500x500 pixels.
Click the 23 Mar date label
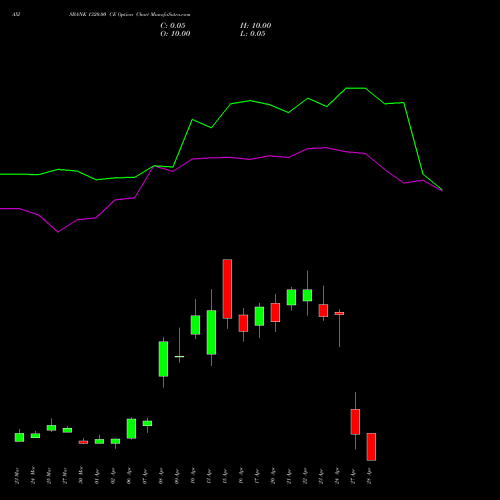click(17, 476)
